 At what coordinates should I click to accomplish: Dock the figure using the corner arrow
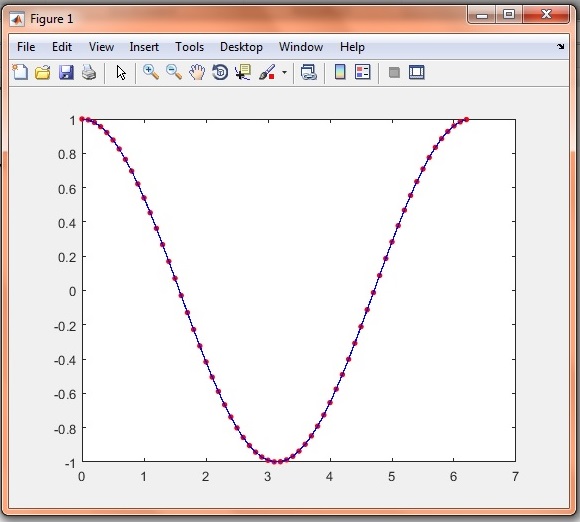click(561, 47)
